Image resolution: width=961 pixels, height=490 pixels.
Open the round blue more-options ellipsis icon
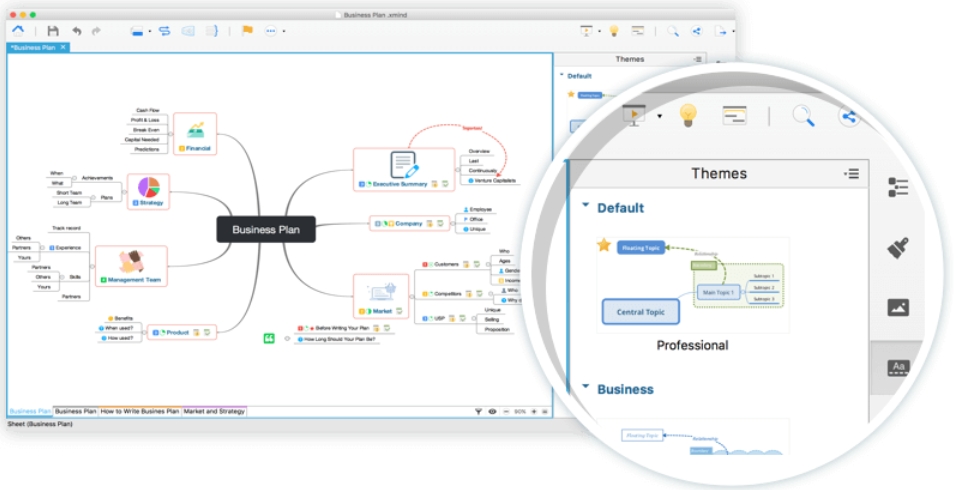[270, 31]
